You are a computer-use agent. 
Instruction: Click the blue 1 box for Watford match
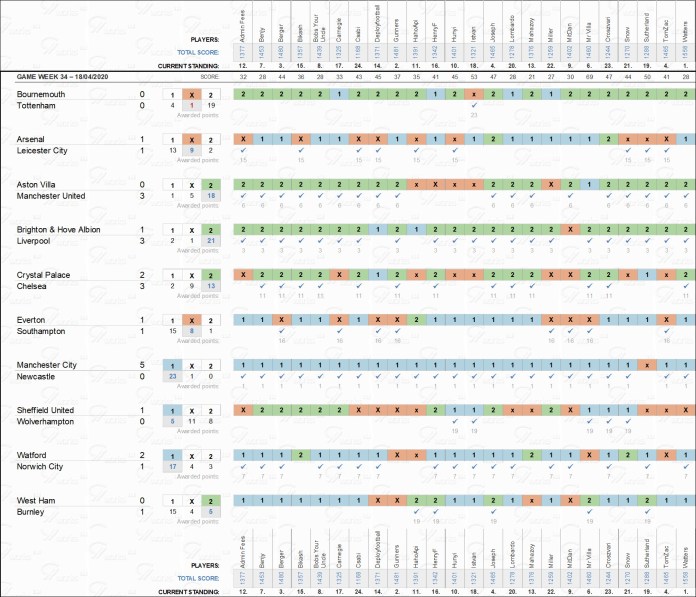(x=172, y=455)
